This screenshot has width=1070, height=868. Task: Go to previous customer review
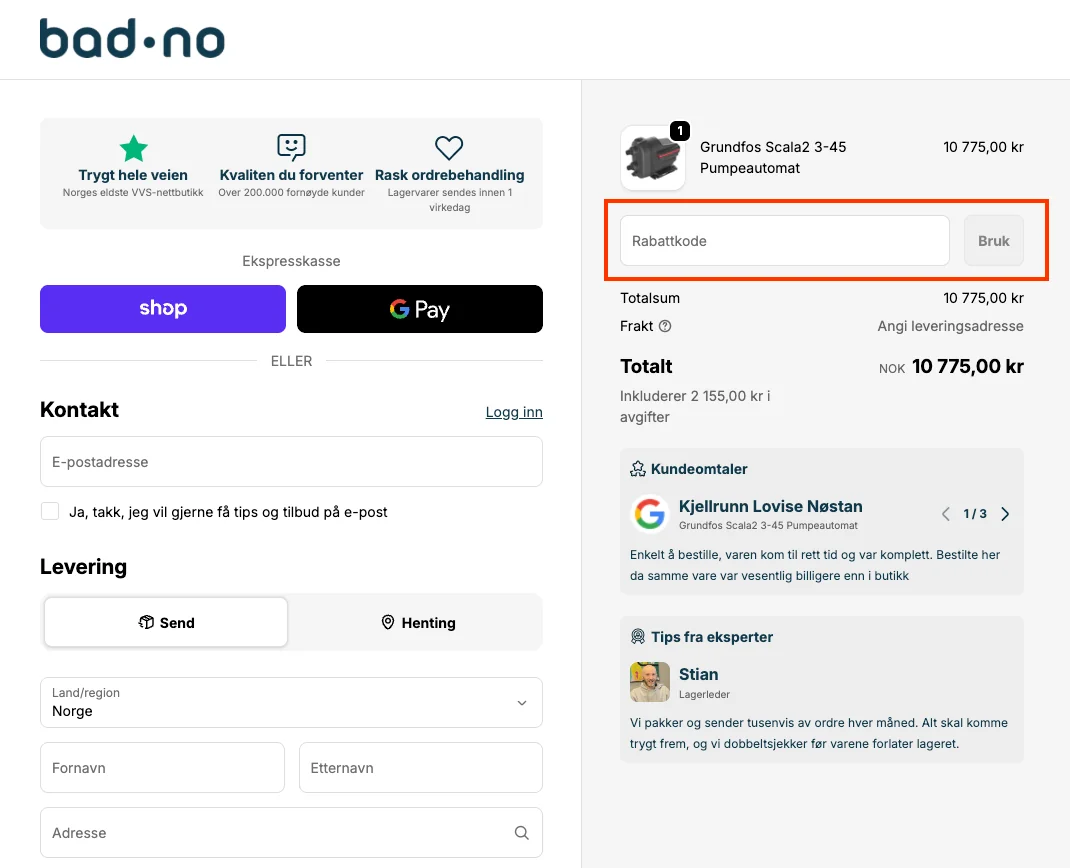[x=946, y=514]
